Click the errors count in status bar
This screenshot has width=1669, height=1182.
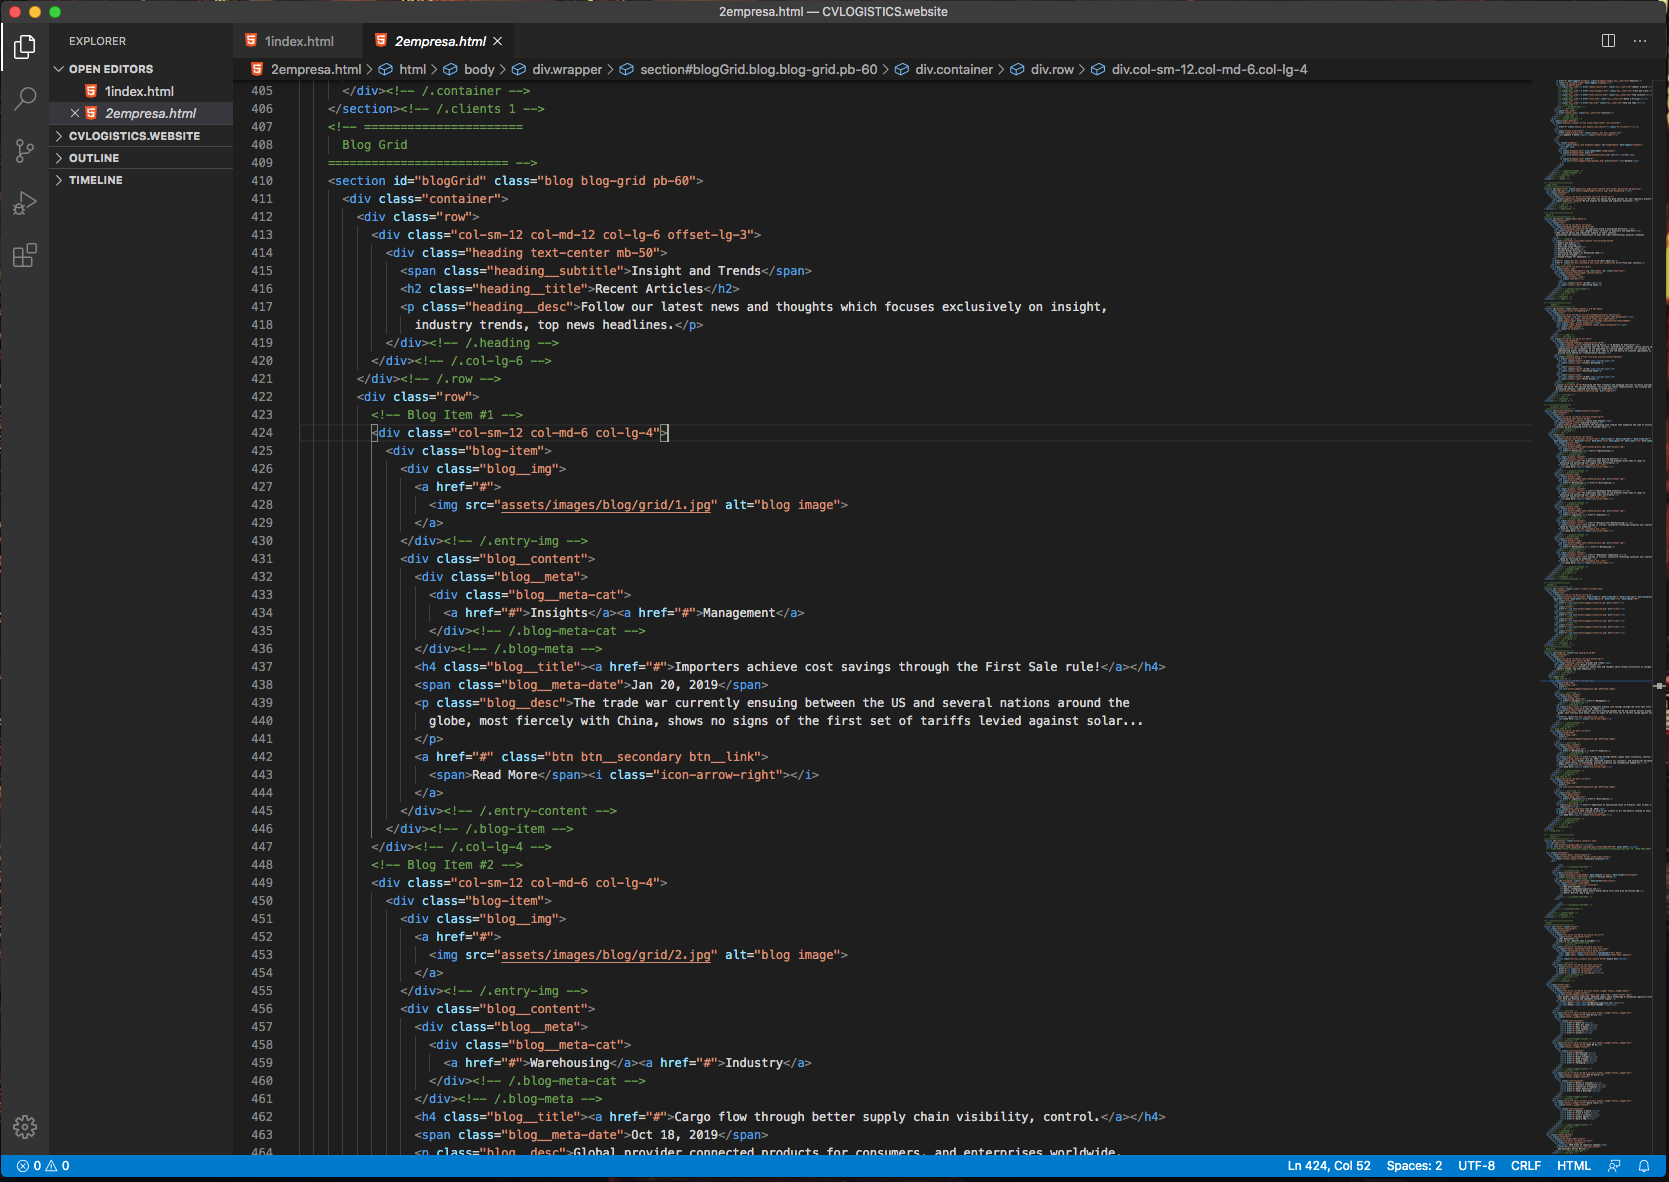(x=29, y=1166)
